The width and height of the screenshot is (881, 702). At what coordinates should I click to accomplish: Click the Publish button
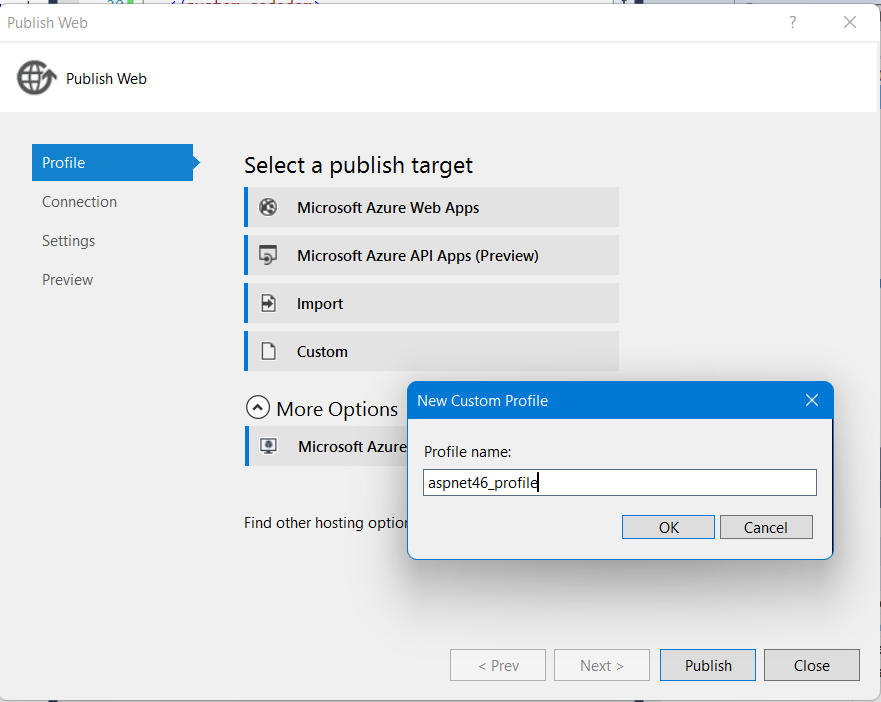(x=708, y=665)
